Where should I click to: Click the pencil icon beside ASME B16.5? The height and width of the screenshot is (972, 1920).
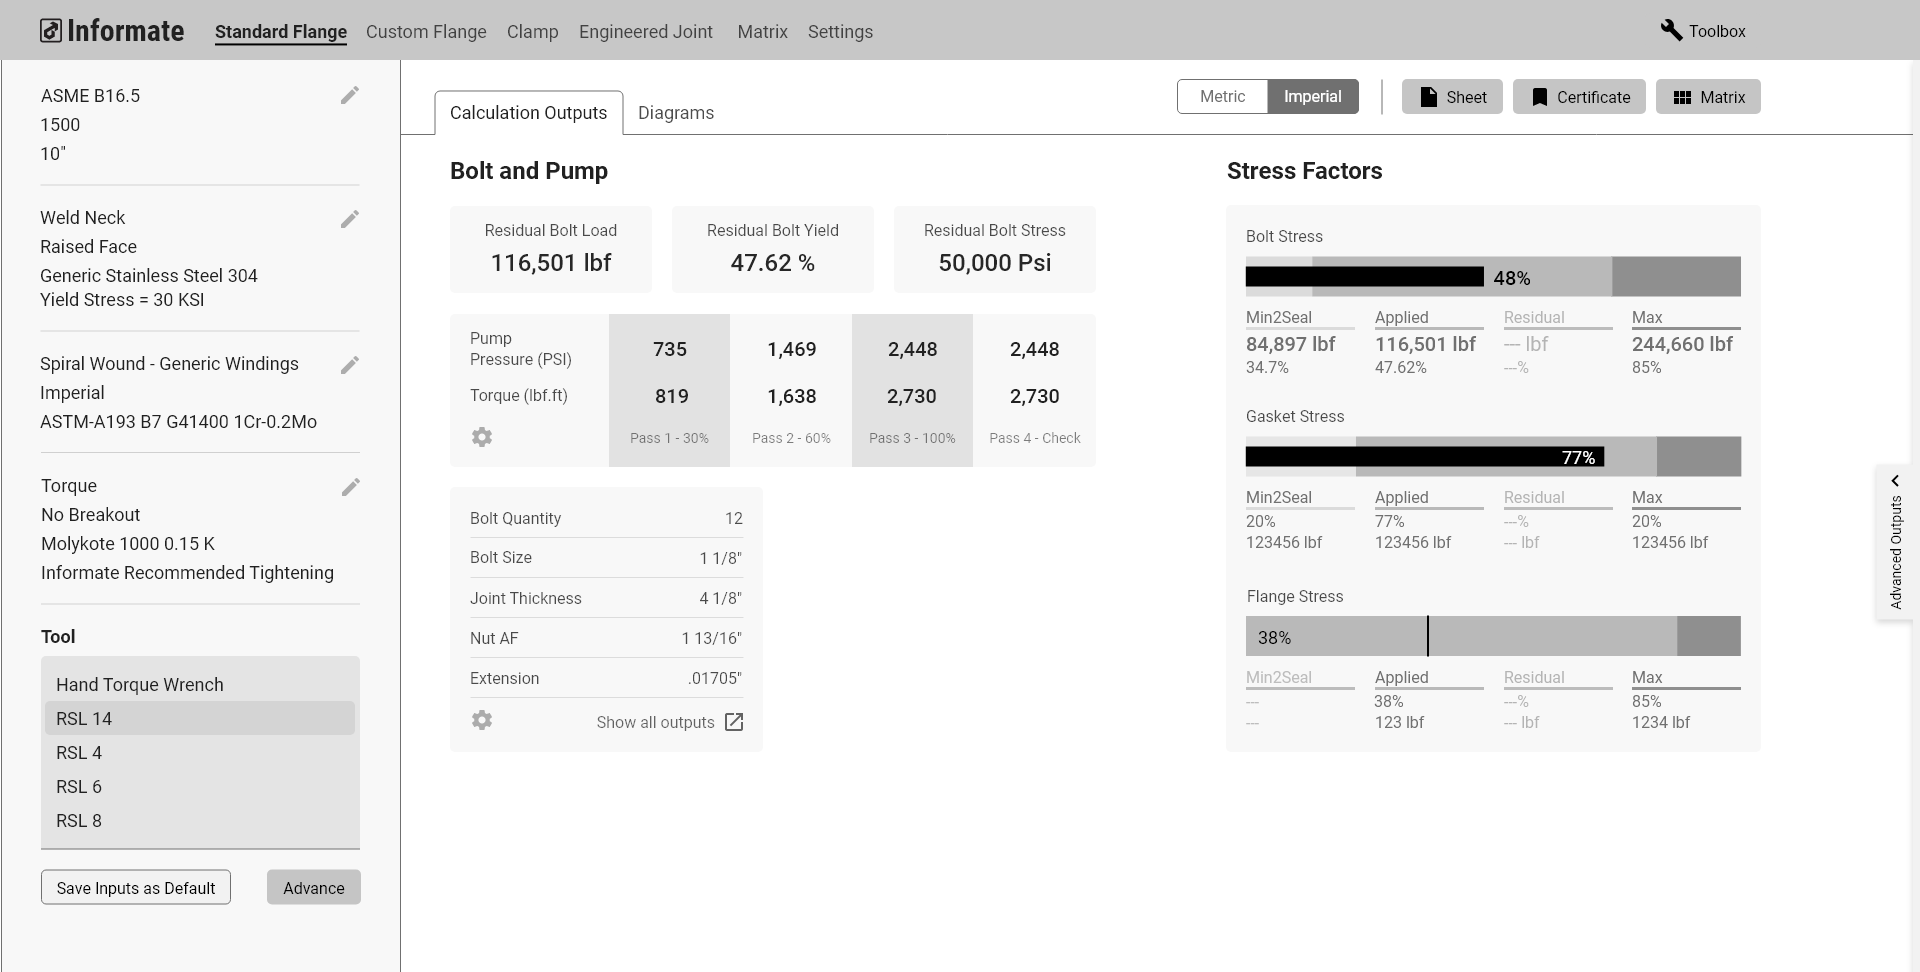[349, 96]
